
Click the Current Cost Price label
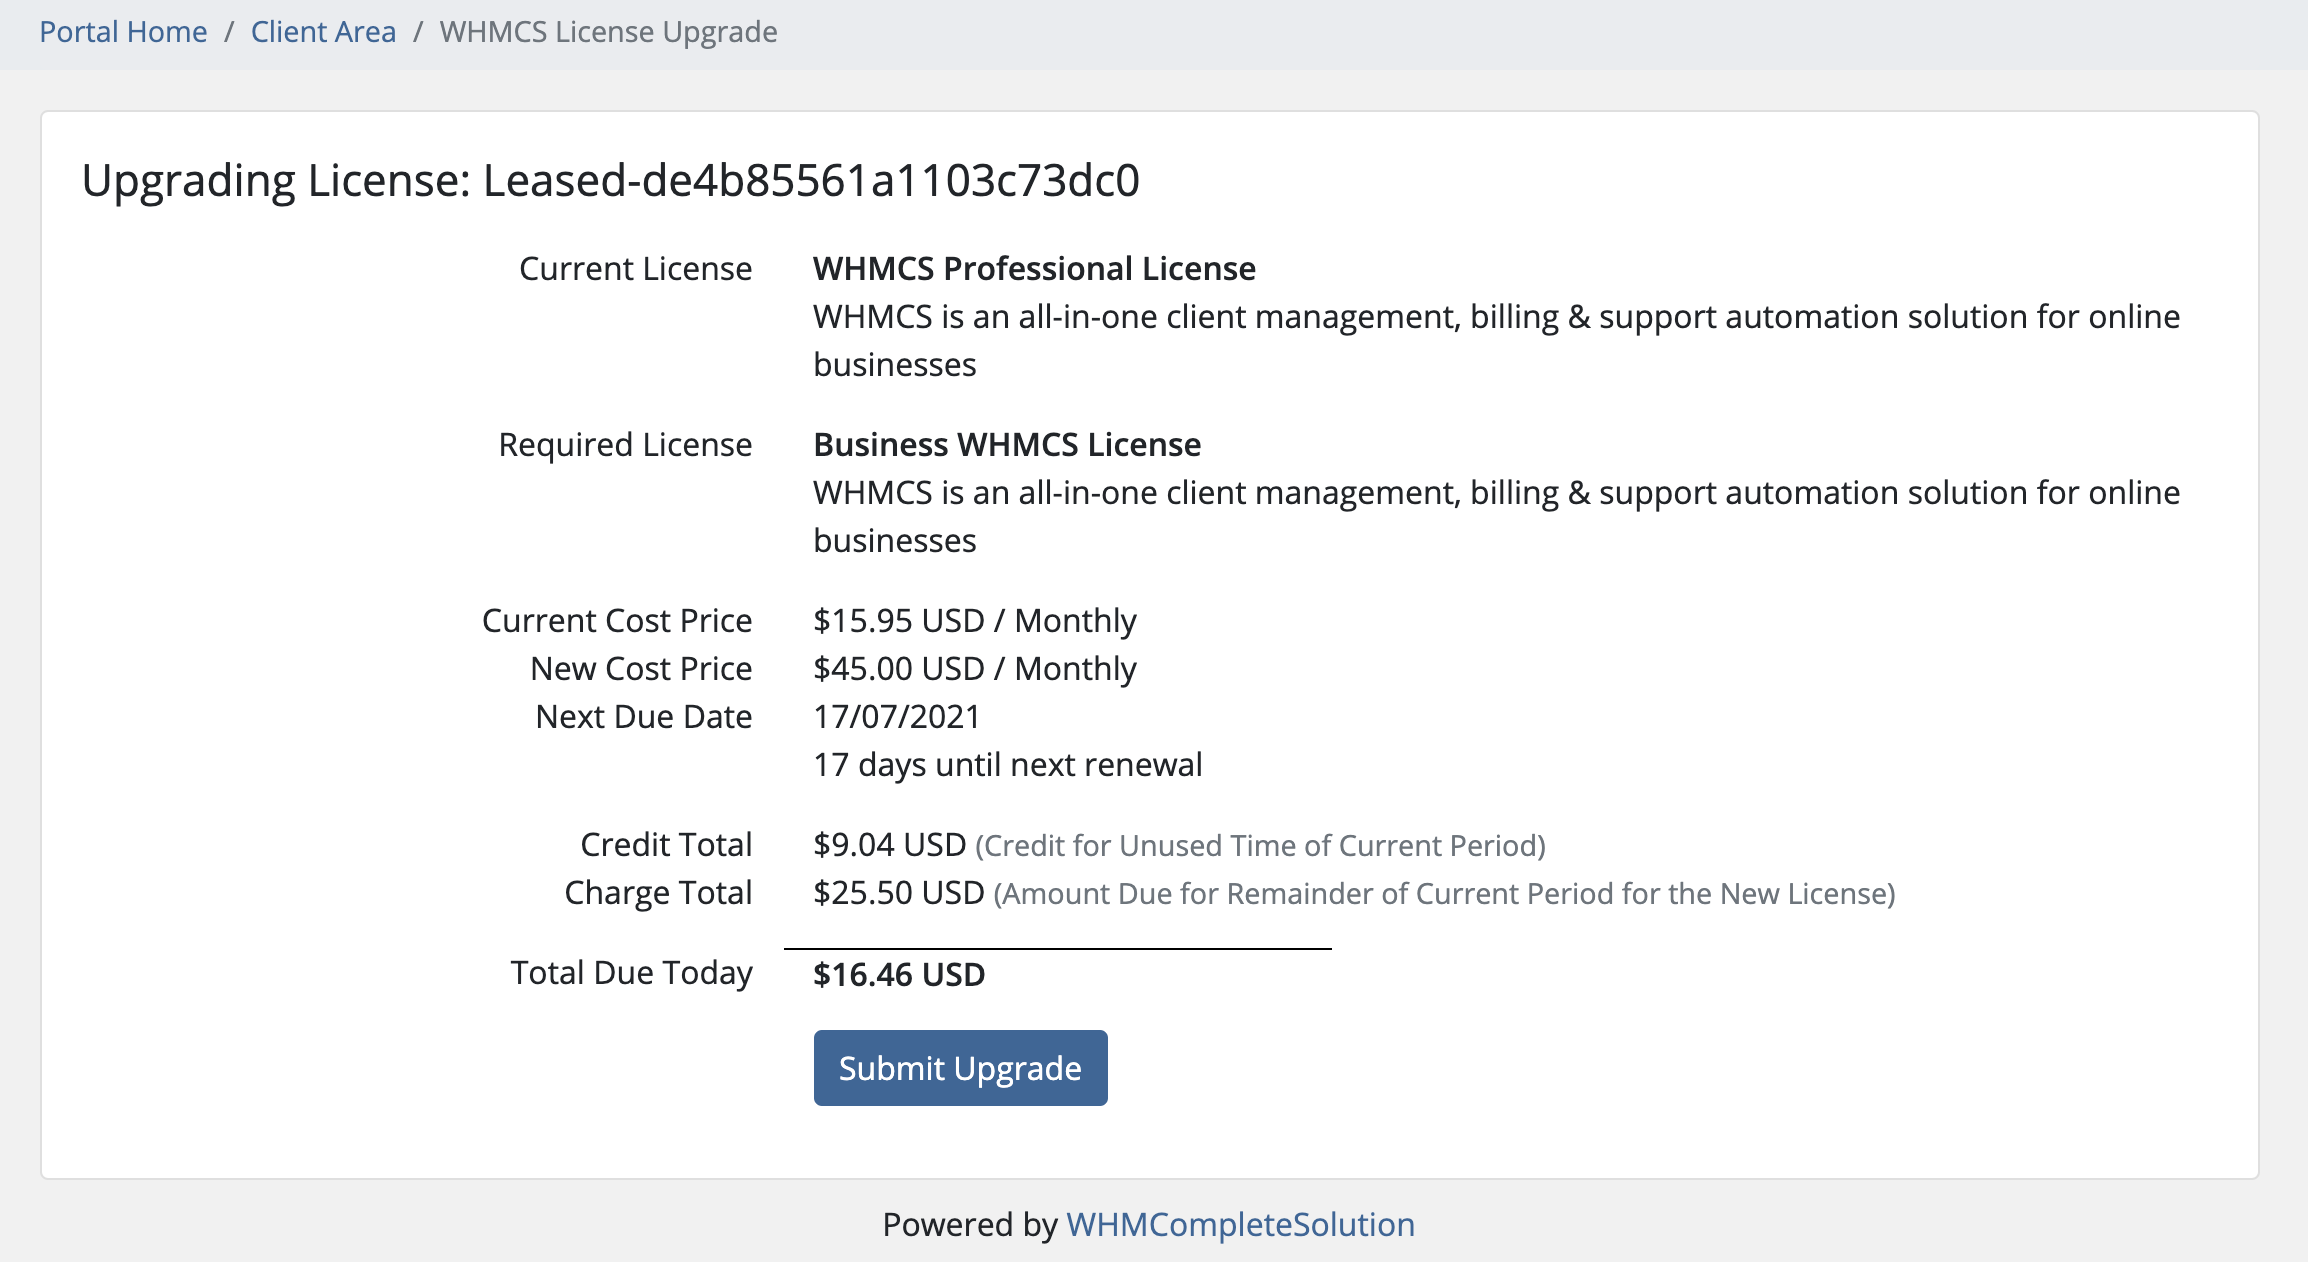[x=617, y=621]
